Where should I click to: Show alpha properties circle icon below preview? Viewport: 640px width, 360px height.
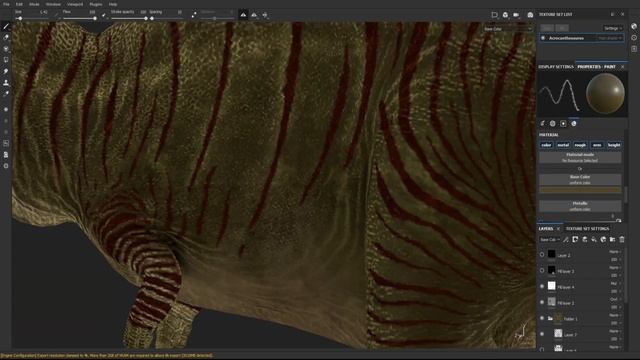[553, 123]
